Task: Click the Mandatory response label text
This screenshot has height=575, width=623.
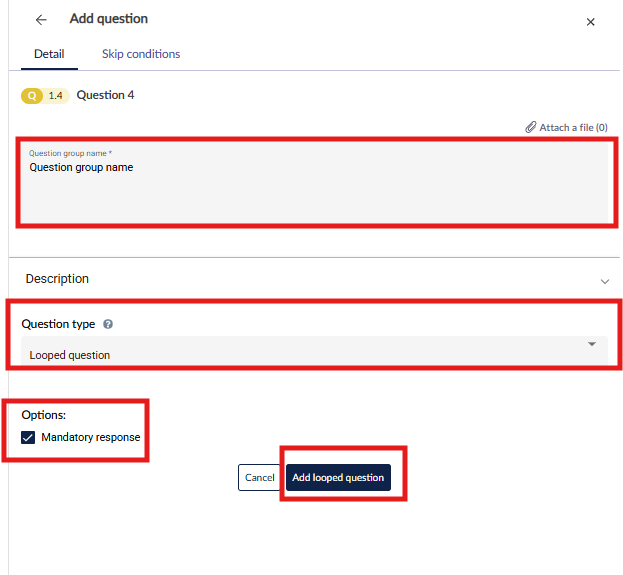Action: [x=90, y=437]
